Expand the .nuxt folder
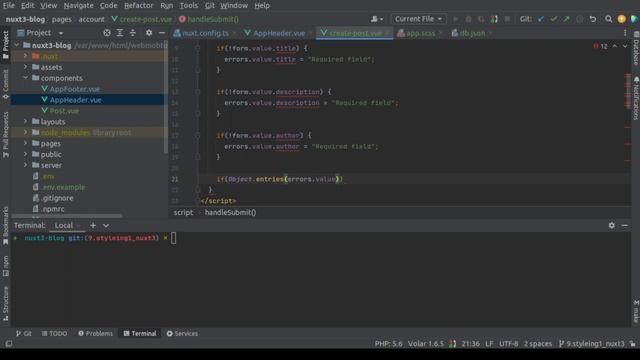Image resolution: width=640 pixels, height=360 pixels. pyautogui.click(x=25, y=56)
